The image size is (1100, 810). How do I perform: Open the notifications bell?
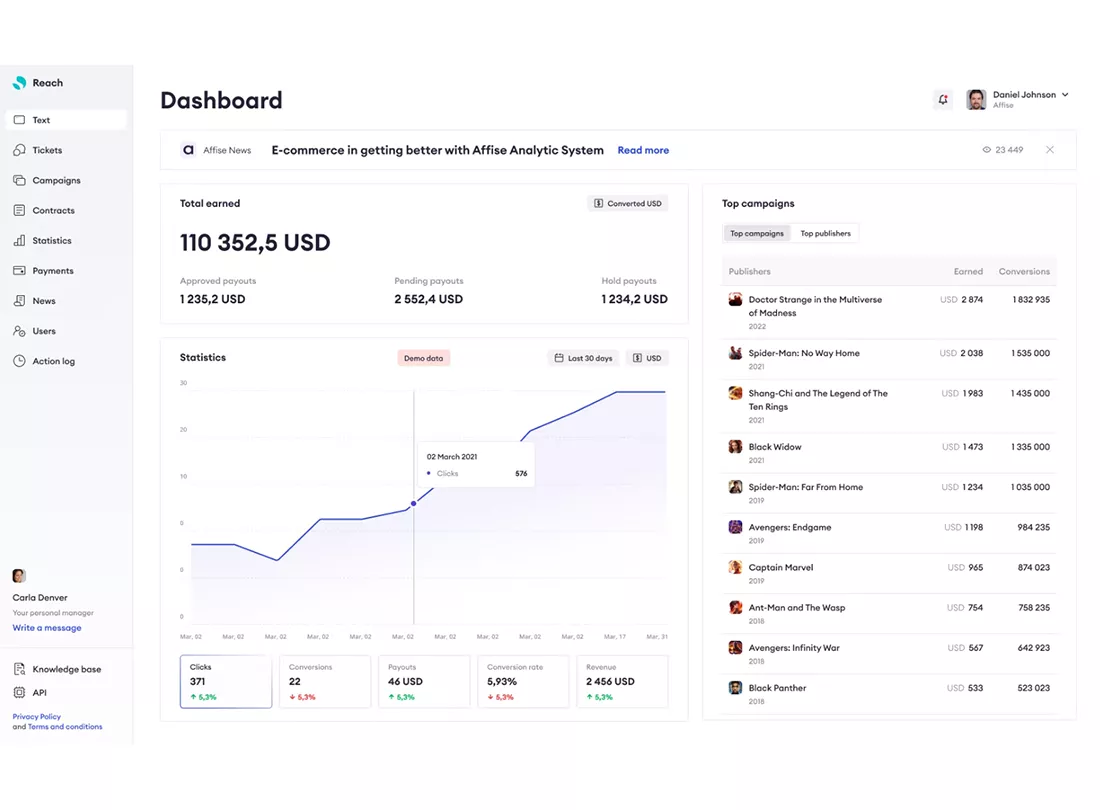point(943,100)
